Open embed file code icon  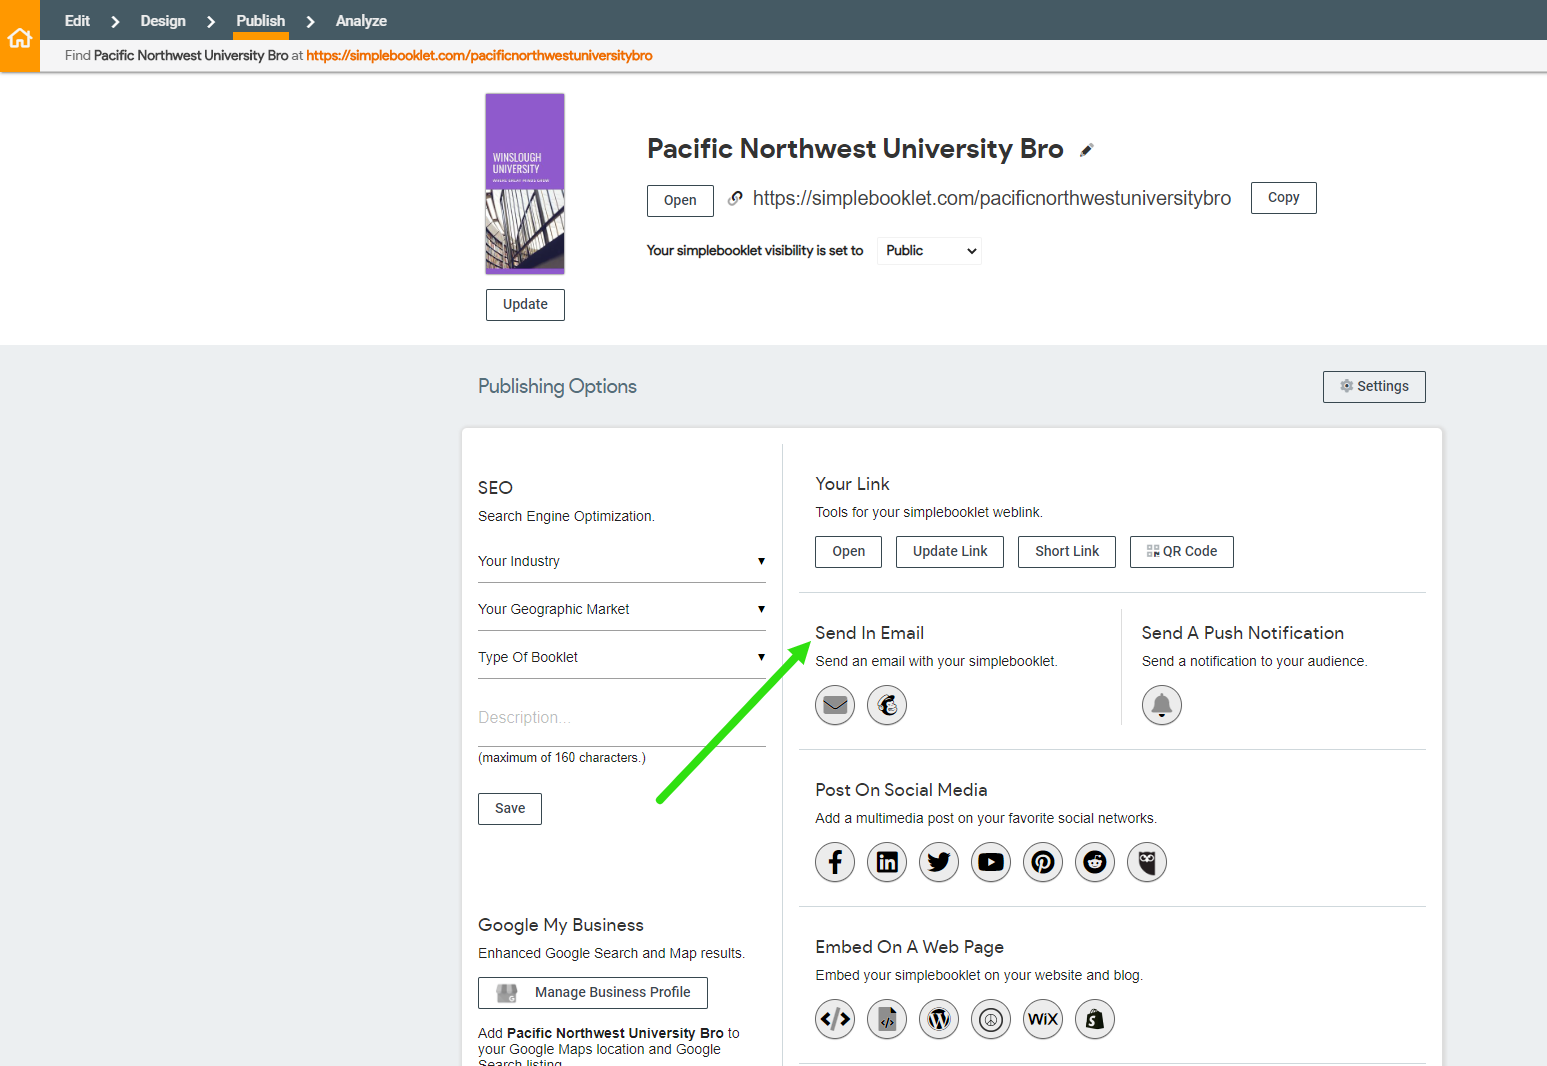tap(887, 1019)
